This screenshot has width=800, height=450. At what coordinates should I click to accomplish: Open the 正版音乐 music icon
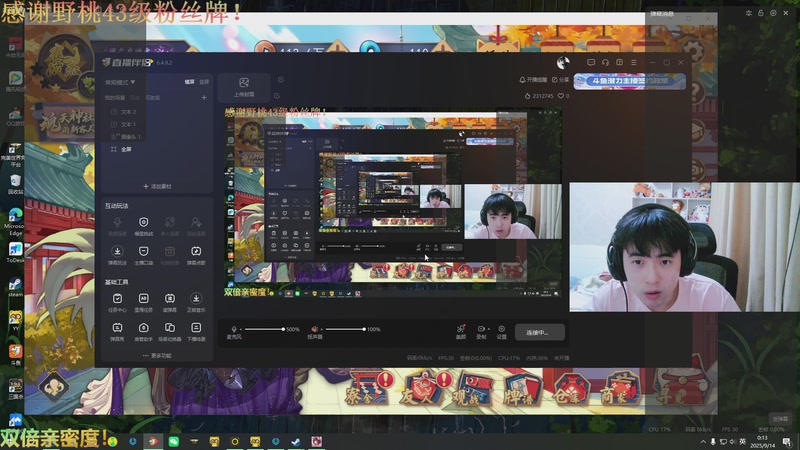(x=196, y=302)
